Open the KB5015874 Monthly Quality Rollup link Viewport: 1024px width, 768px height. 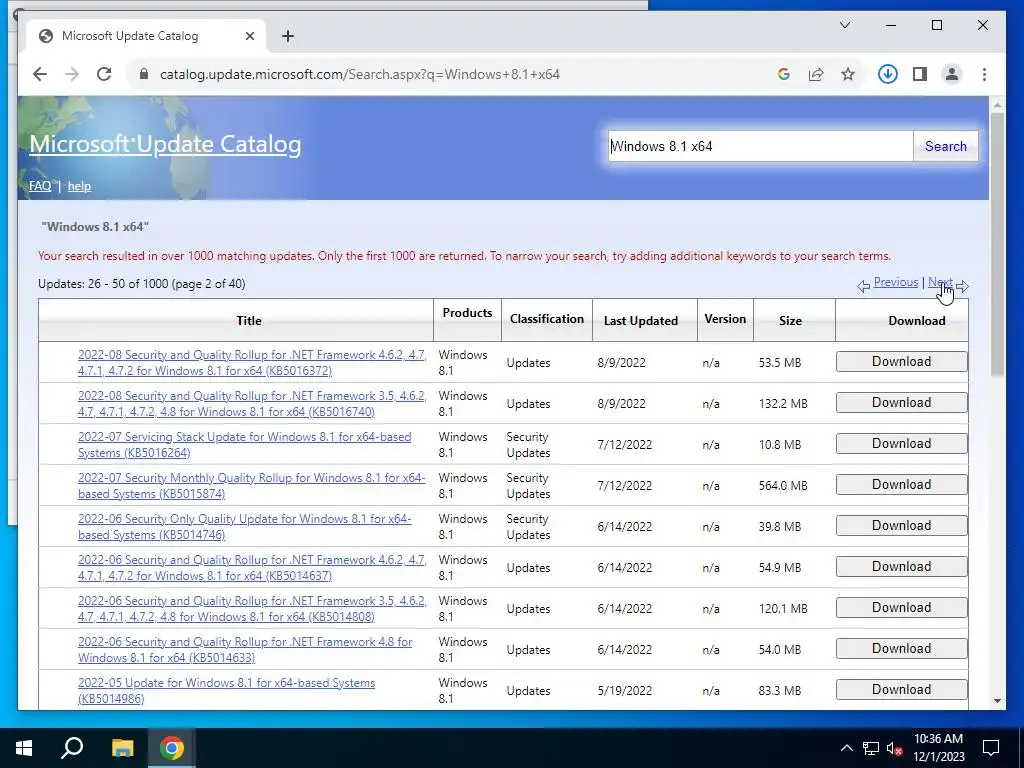(x=251, y=486)
